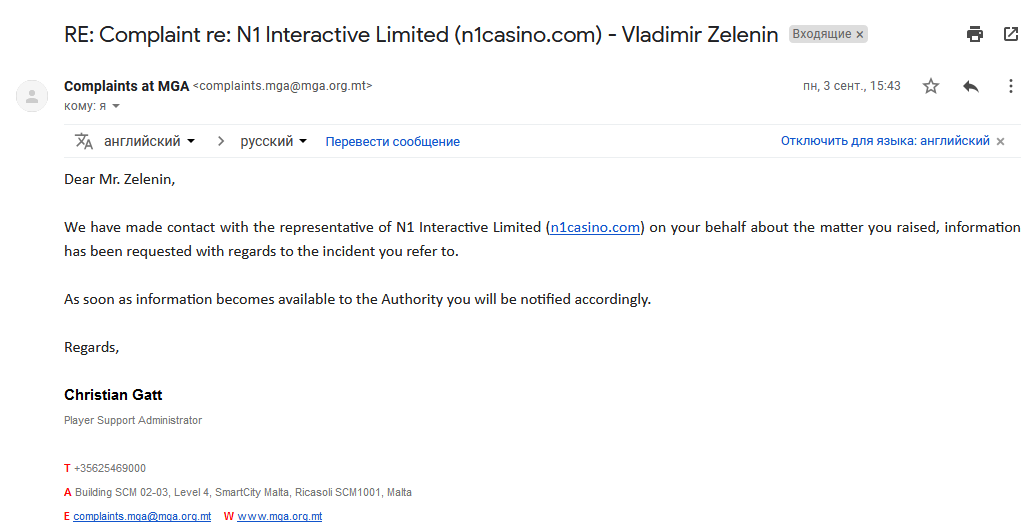Open the three-dot more options menu
1021x528 pixels.
click(x=1011, y=86)
